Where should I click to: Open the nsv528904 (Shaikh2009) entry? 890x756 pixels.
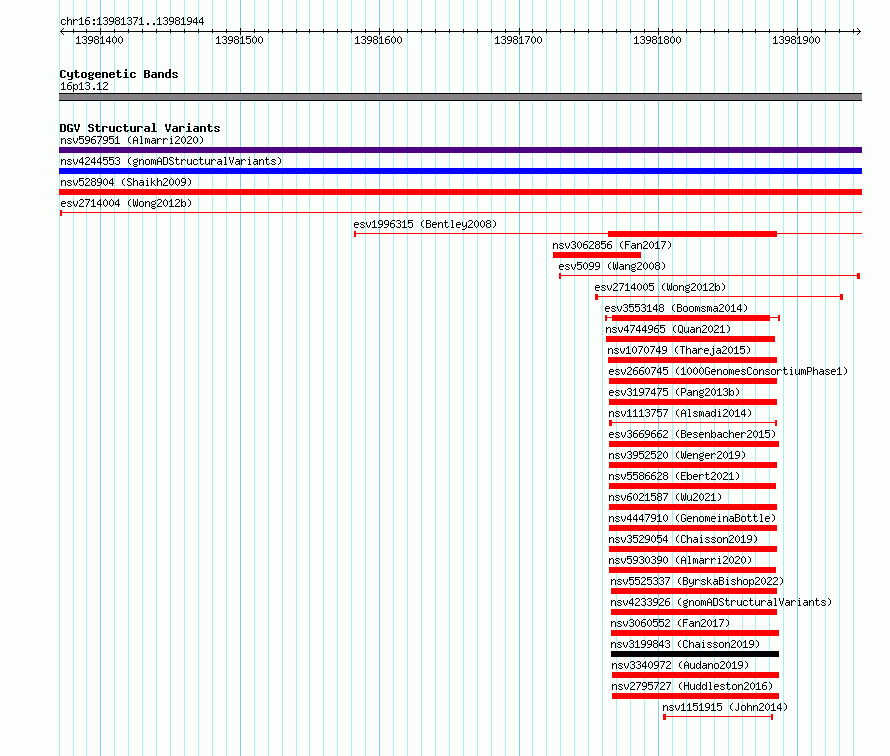coord(126,182)
